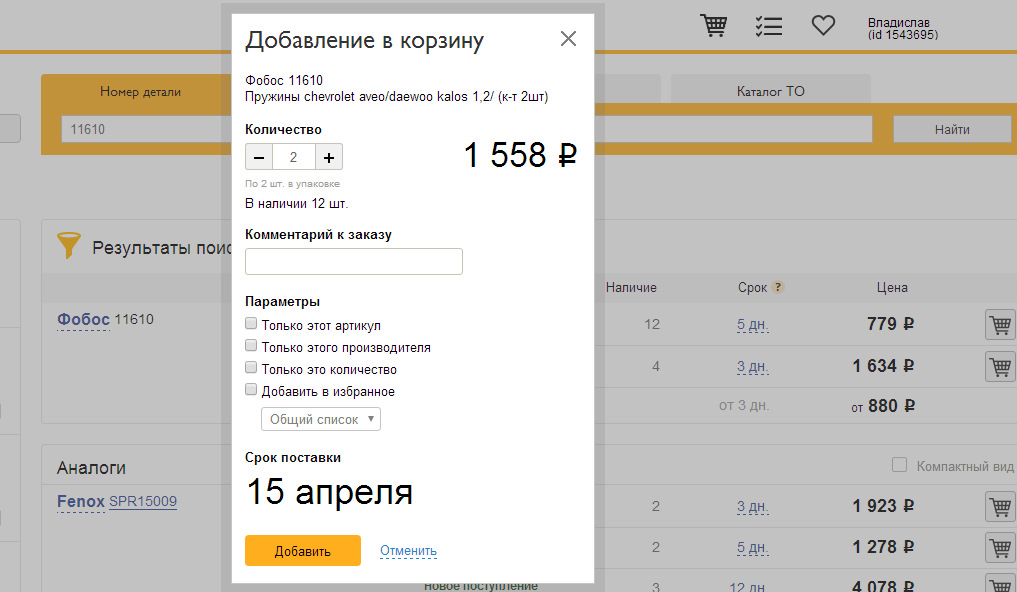Screen dimensions: 1017x592
Task: Expand the Общий список dropdown
Action: click(320, 419)
